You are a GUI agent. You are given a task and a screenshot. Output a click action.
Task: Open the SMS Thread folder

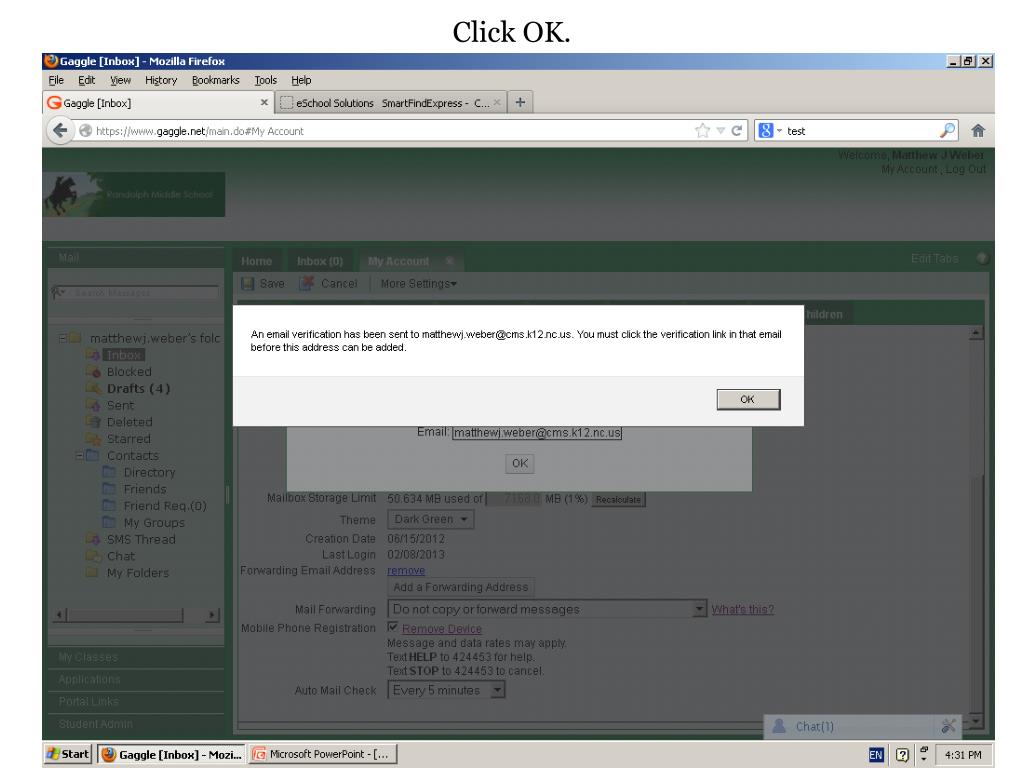[141, 539]
